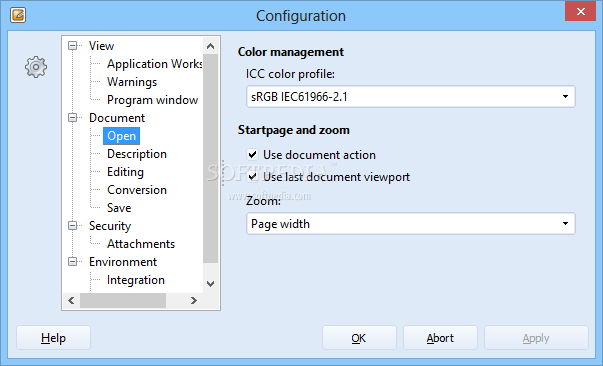The image size is (603, 366).
Task: Click the OK button
Action: tap(359, 338)
